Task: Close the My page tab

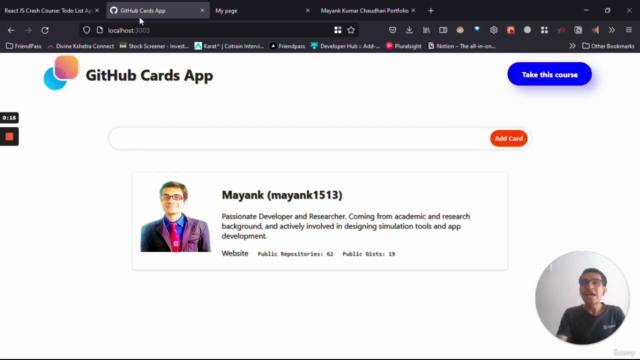Action: click(x=308, y=11)
